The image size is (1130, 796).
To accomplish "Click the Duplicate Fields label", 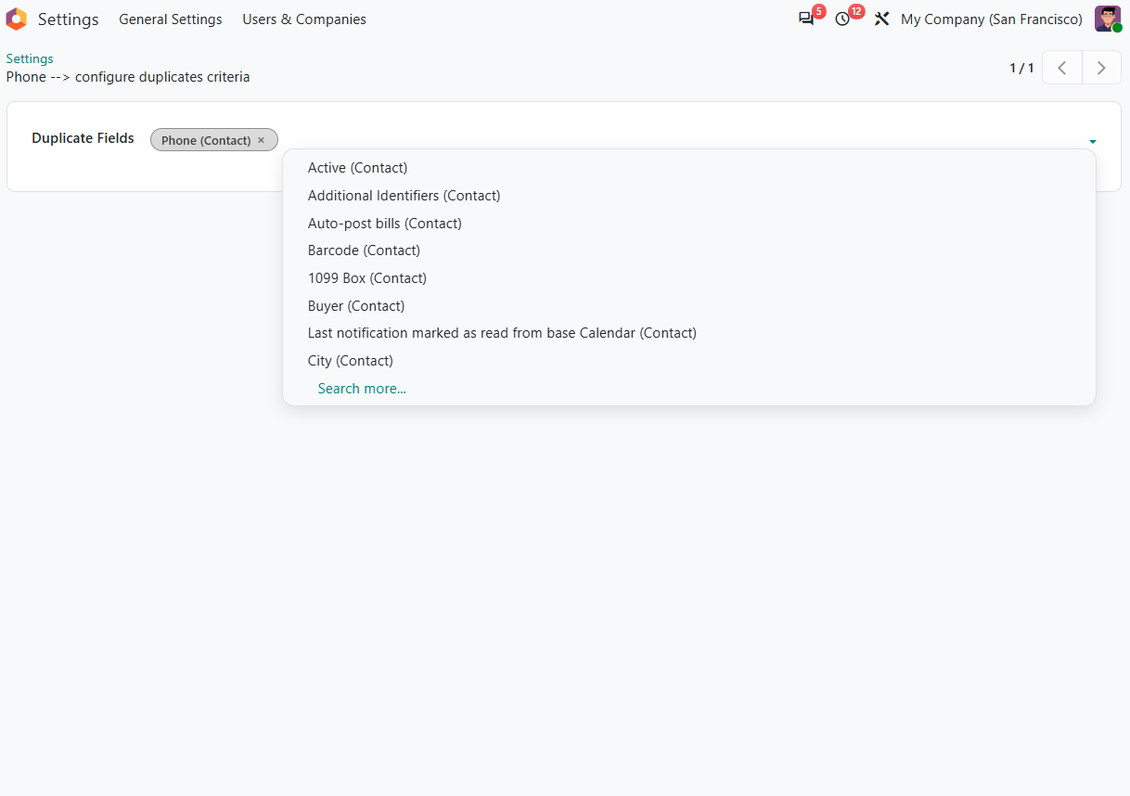I will click(x=83, y=138).
